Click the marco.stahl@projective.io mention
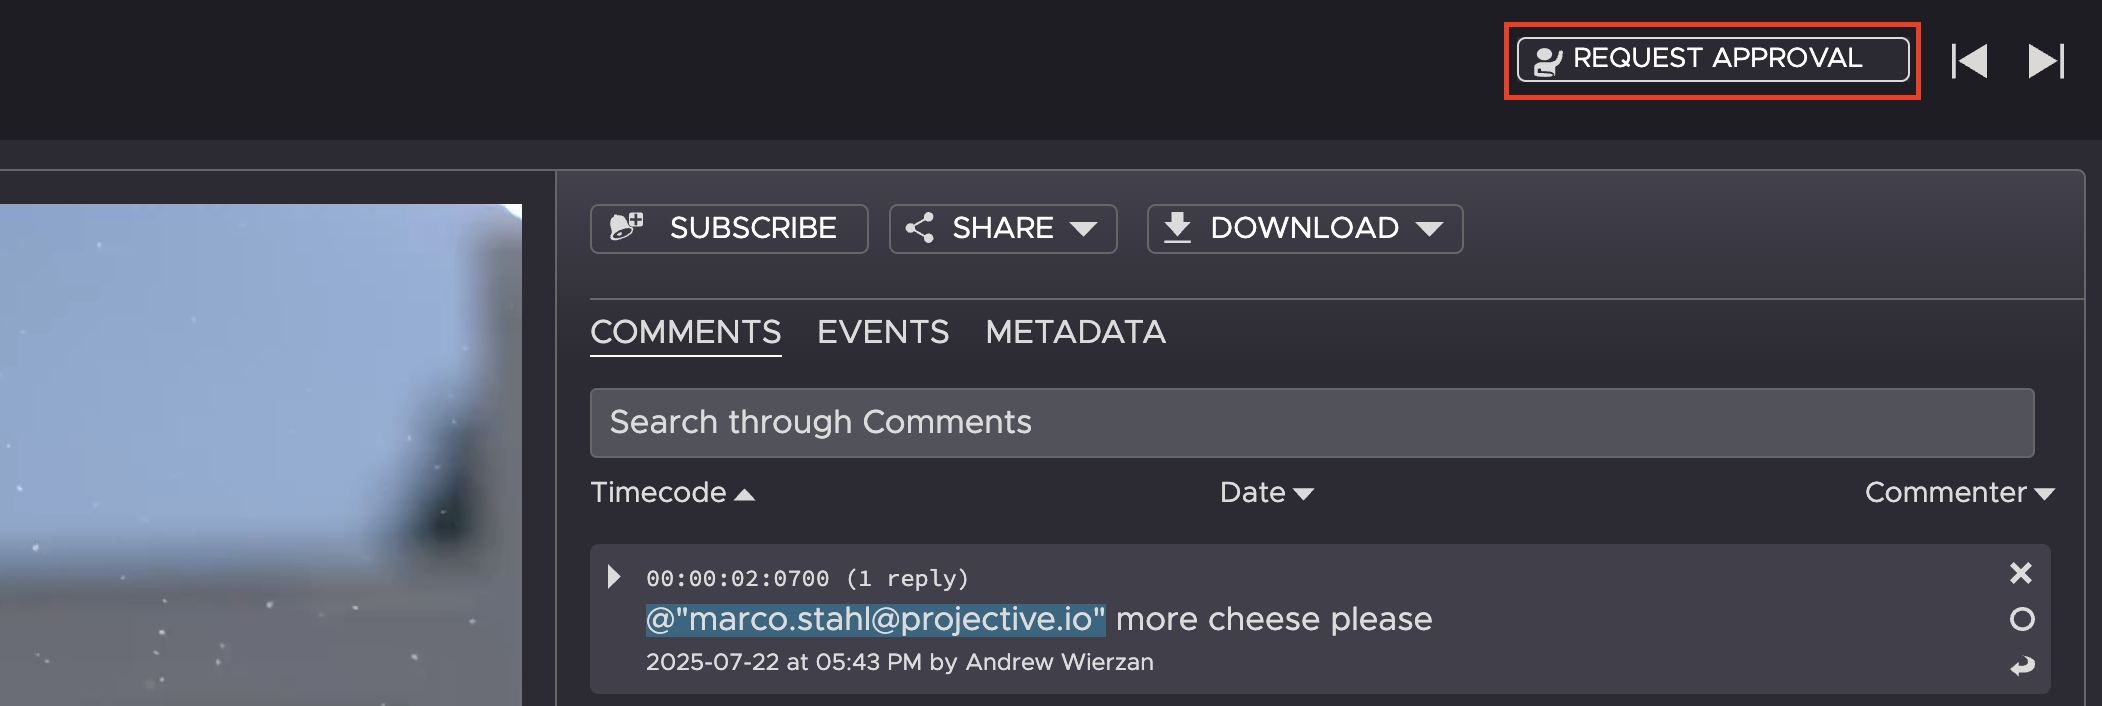 click(875, 620)
